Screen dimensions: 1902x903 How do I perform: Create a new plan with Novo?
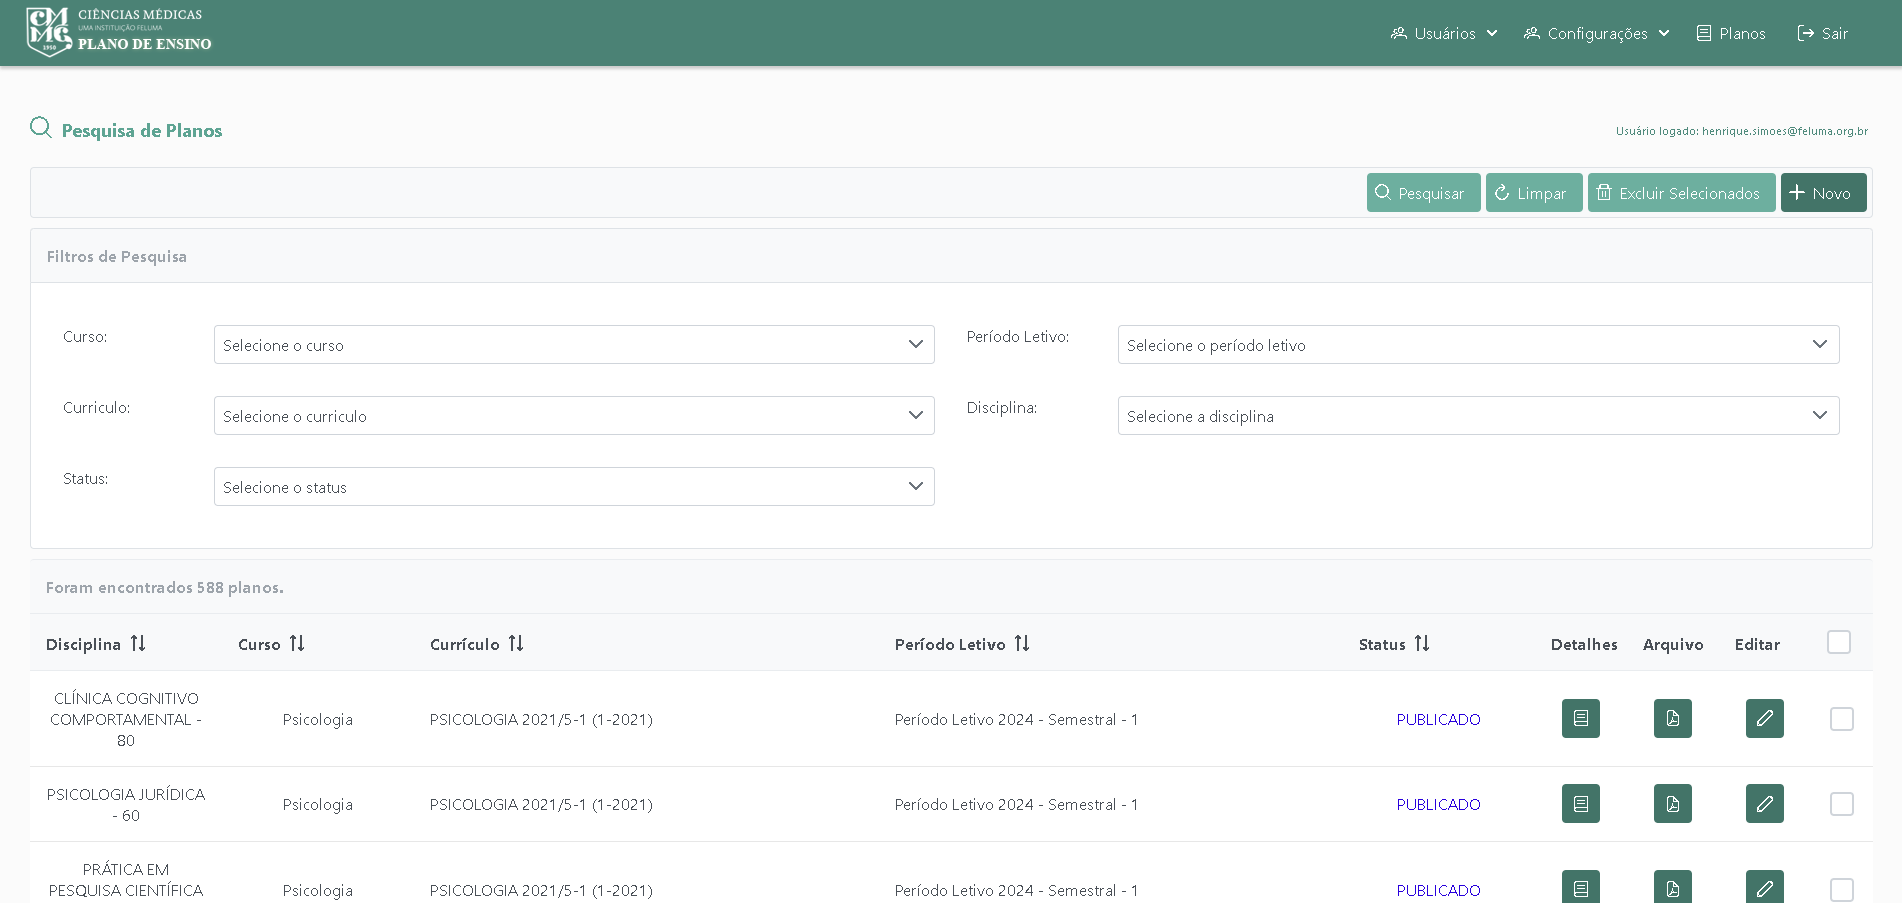1823,193
